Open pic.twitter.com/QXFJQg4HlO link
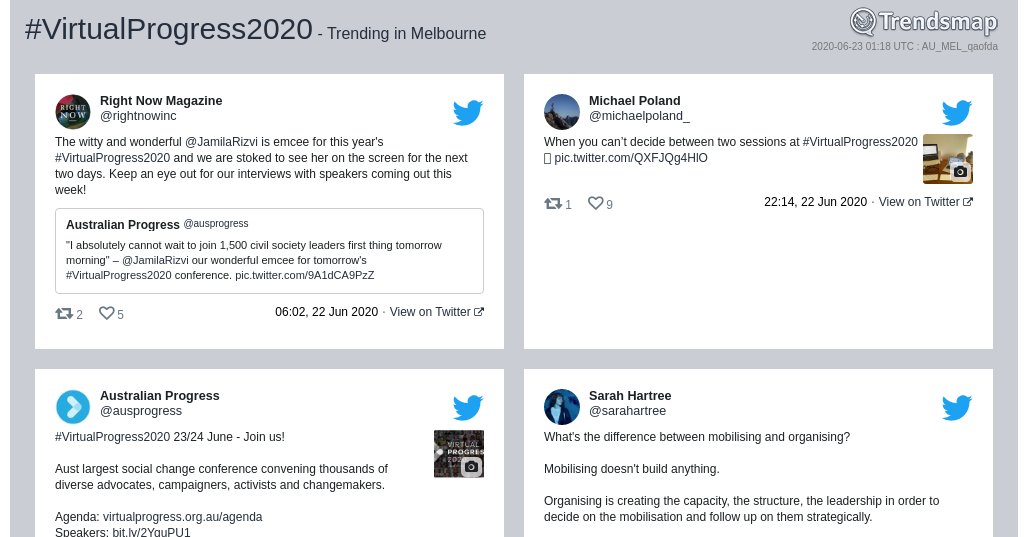The image size is (1028, 537). point(631,158)
